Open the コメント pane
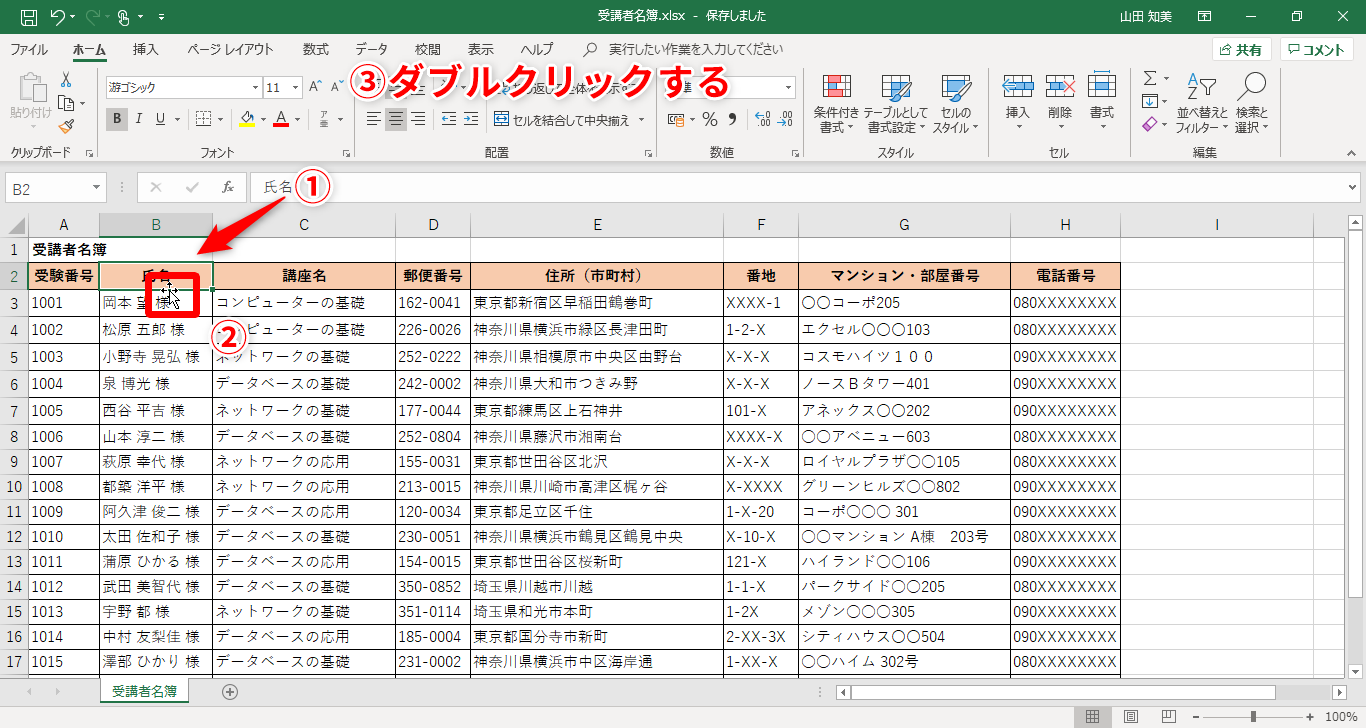 pyautogui.click(x=1317, y=50)
